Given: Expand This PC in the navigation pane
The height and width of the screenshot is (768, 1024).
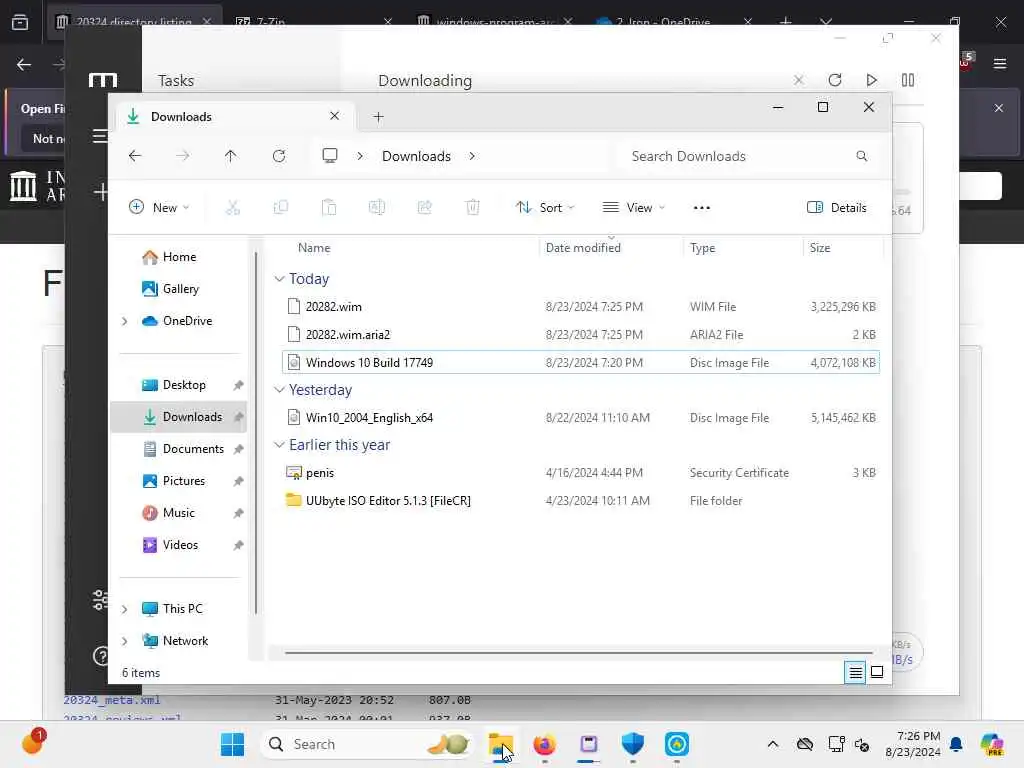Looking at the screenshot, I should (x=124, y=609).
